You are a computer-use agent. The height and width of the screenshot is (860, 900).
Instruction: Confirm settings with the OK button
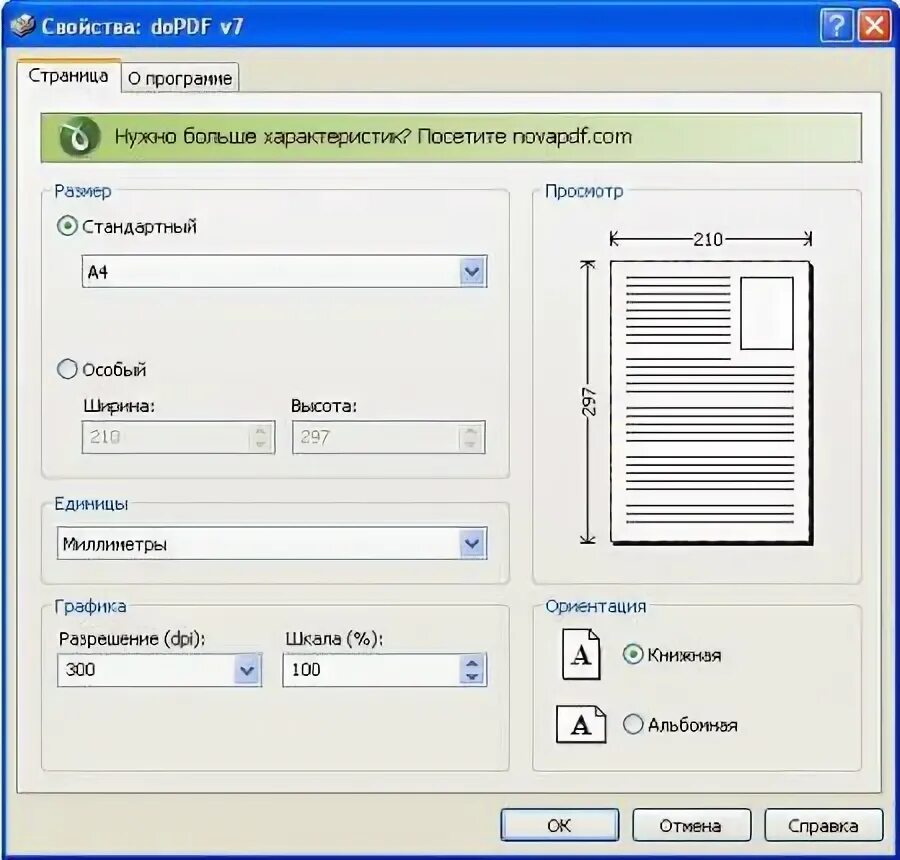point(560,825)
